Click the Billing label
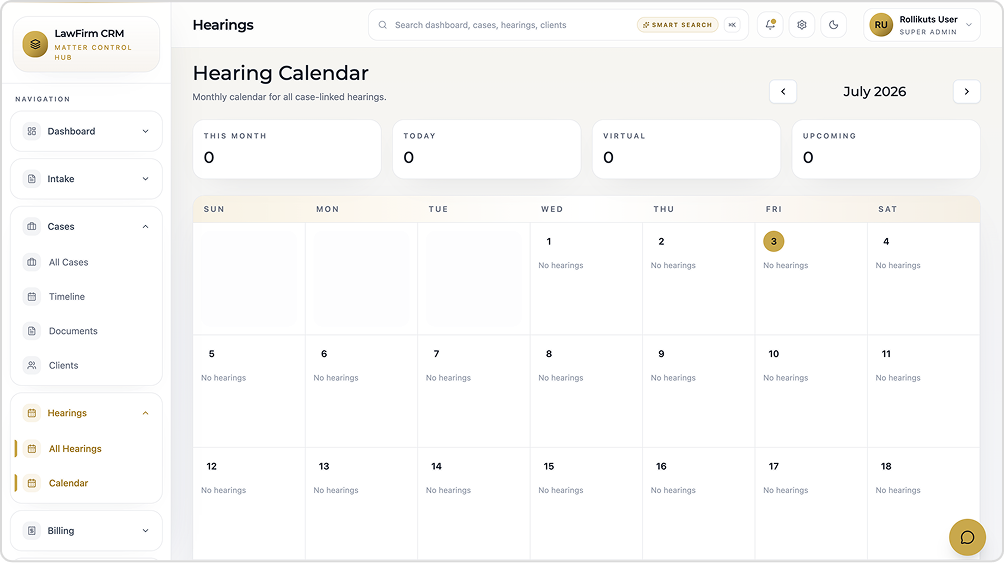This screenshot has width=1004, height=563. coord(61,530)
